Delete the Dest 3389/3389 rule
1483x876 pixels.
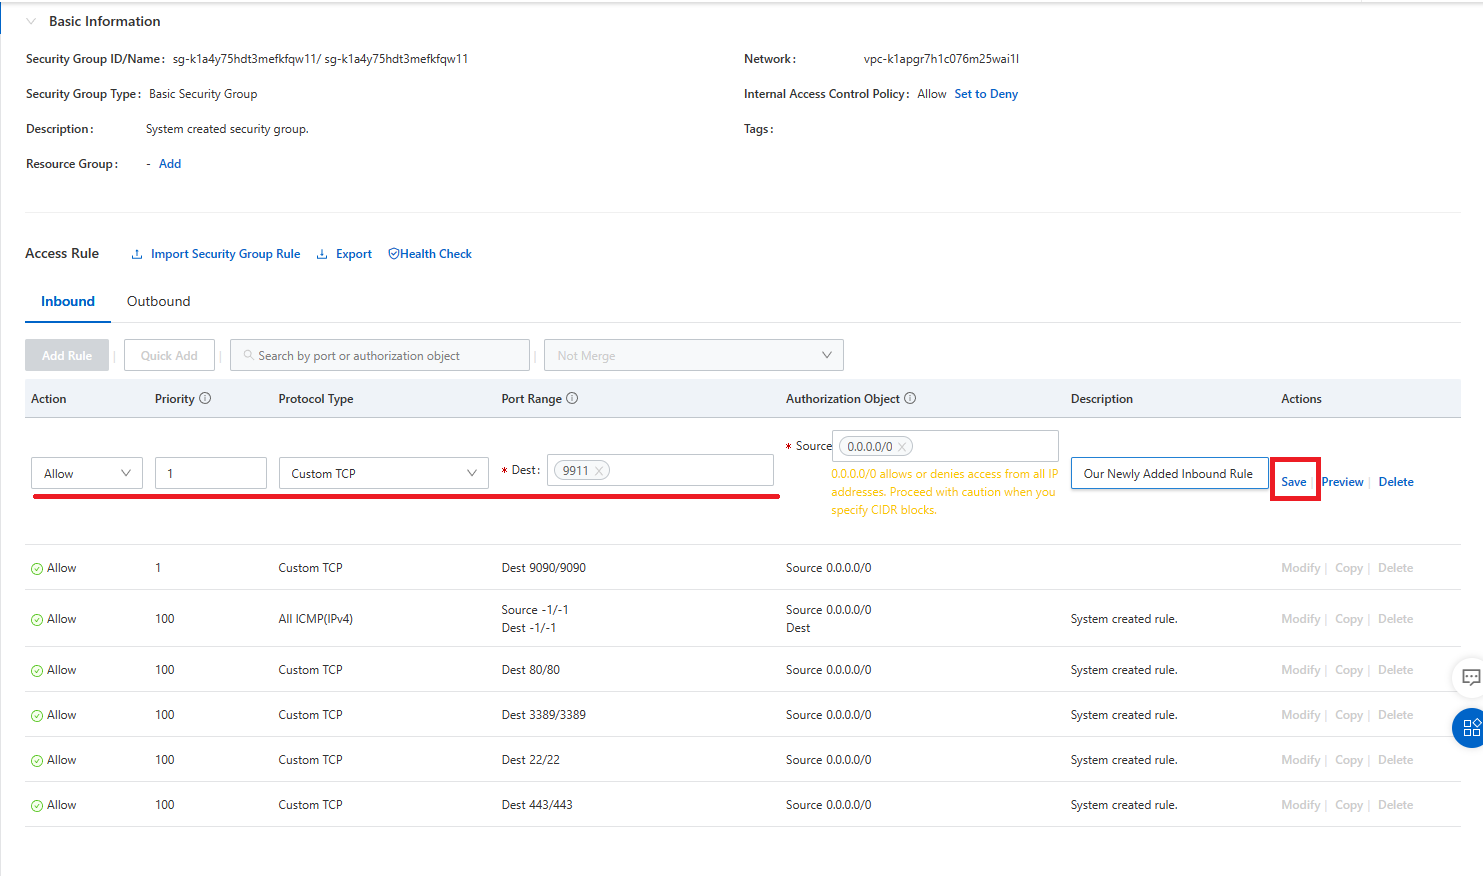(x=1396, y=715)
